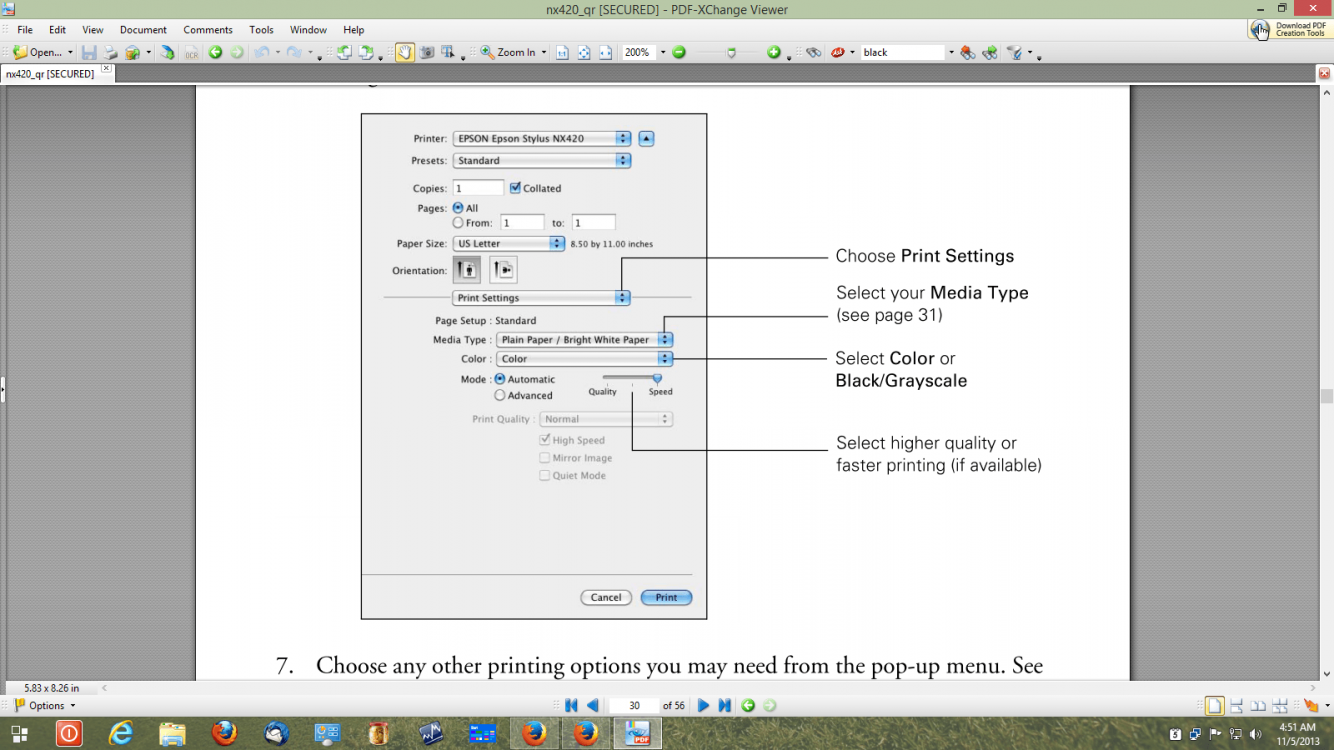Image resolution: width=1334 pixels, height=750 pixels.
Task: Click the Actual Size zoom icon
Action: [x=563, y=52]
